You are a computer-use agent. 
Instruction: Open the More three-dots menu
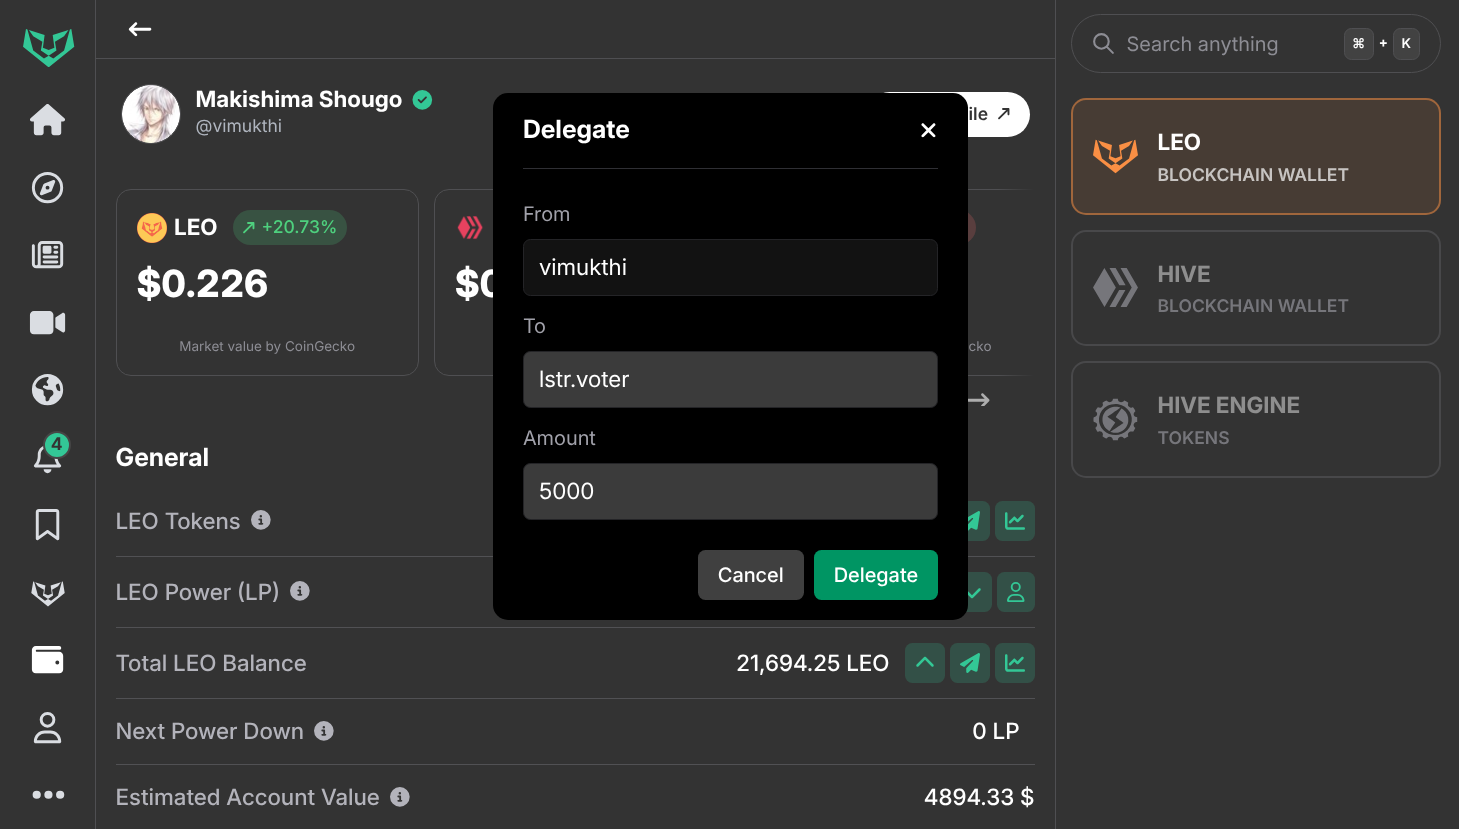[48, 795]
